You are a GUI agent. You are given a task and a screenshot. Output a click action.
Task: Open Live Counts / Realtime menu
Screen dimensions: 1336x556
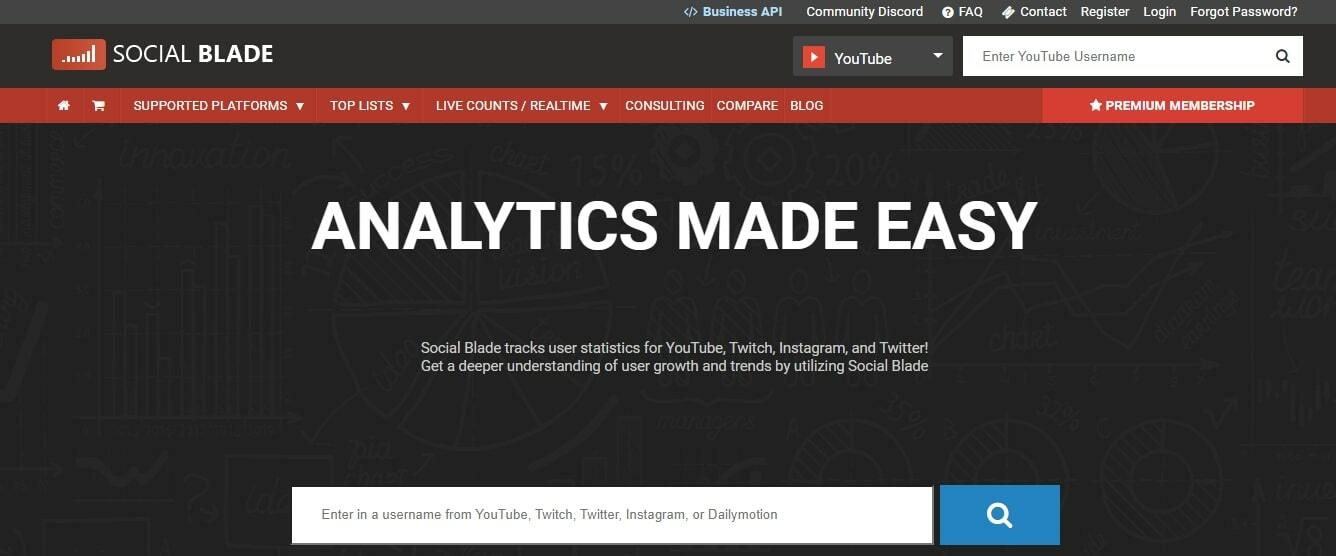(x=522, y=105)
